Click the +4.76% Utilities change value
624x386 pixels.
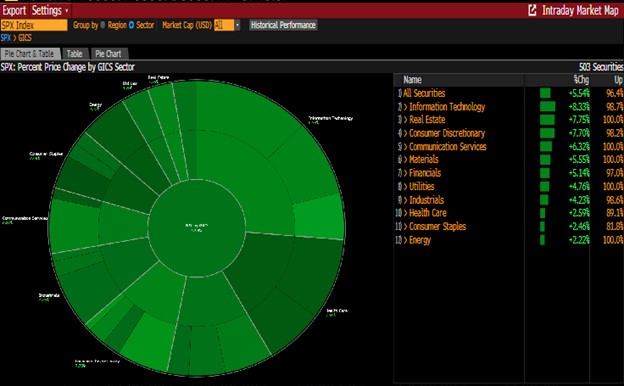[x=579, y=186]
